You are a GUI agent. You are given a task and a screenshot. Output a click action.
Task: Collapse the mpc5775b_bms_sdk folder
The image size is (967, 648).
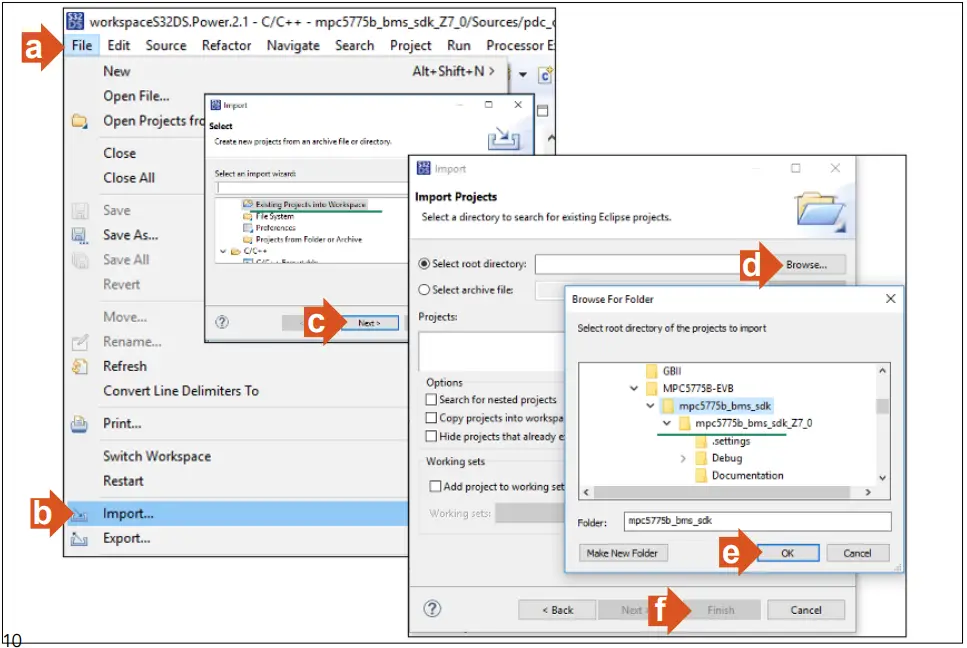pos(650,406)
